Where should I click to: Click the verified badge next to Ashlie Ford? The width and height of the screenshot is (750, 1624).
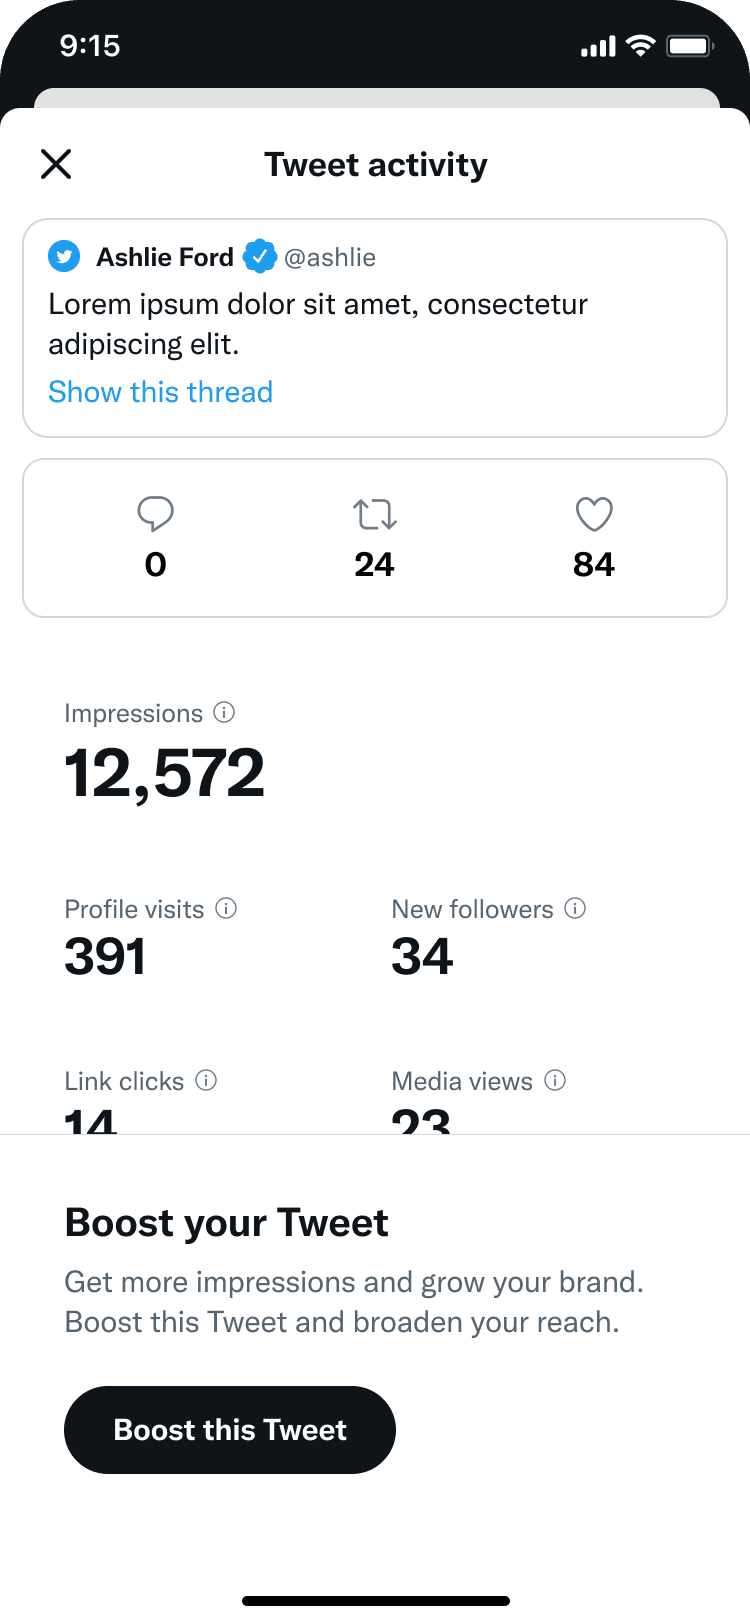click(261, 256)
